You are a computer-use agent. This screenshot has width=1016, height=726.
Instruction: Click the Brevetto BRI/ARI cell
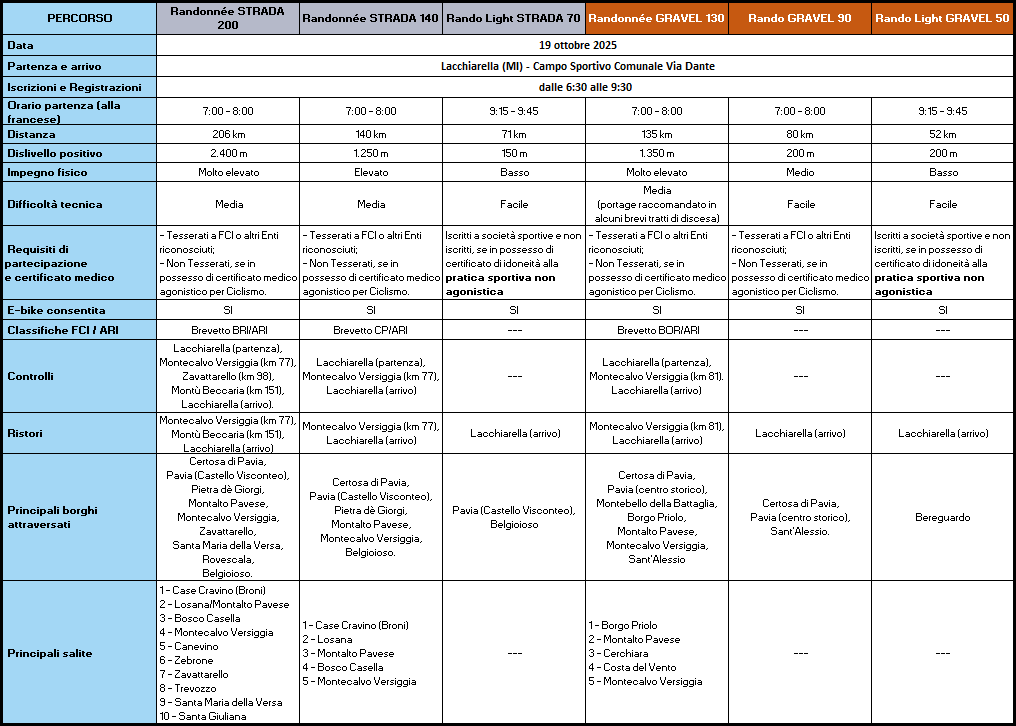(x=227, y=329)
